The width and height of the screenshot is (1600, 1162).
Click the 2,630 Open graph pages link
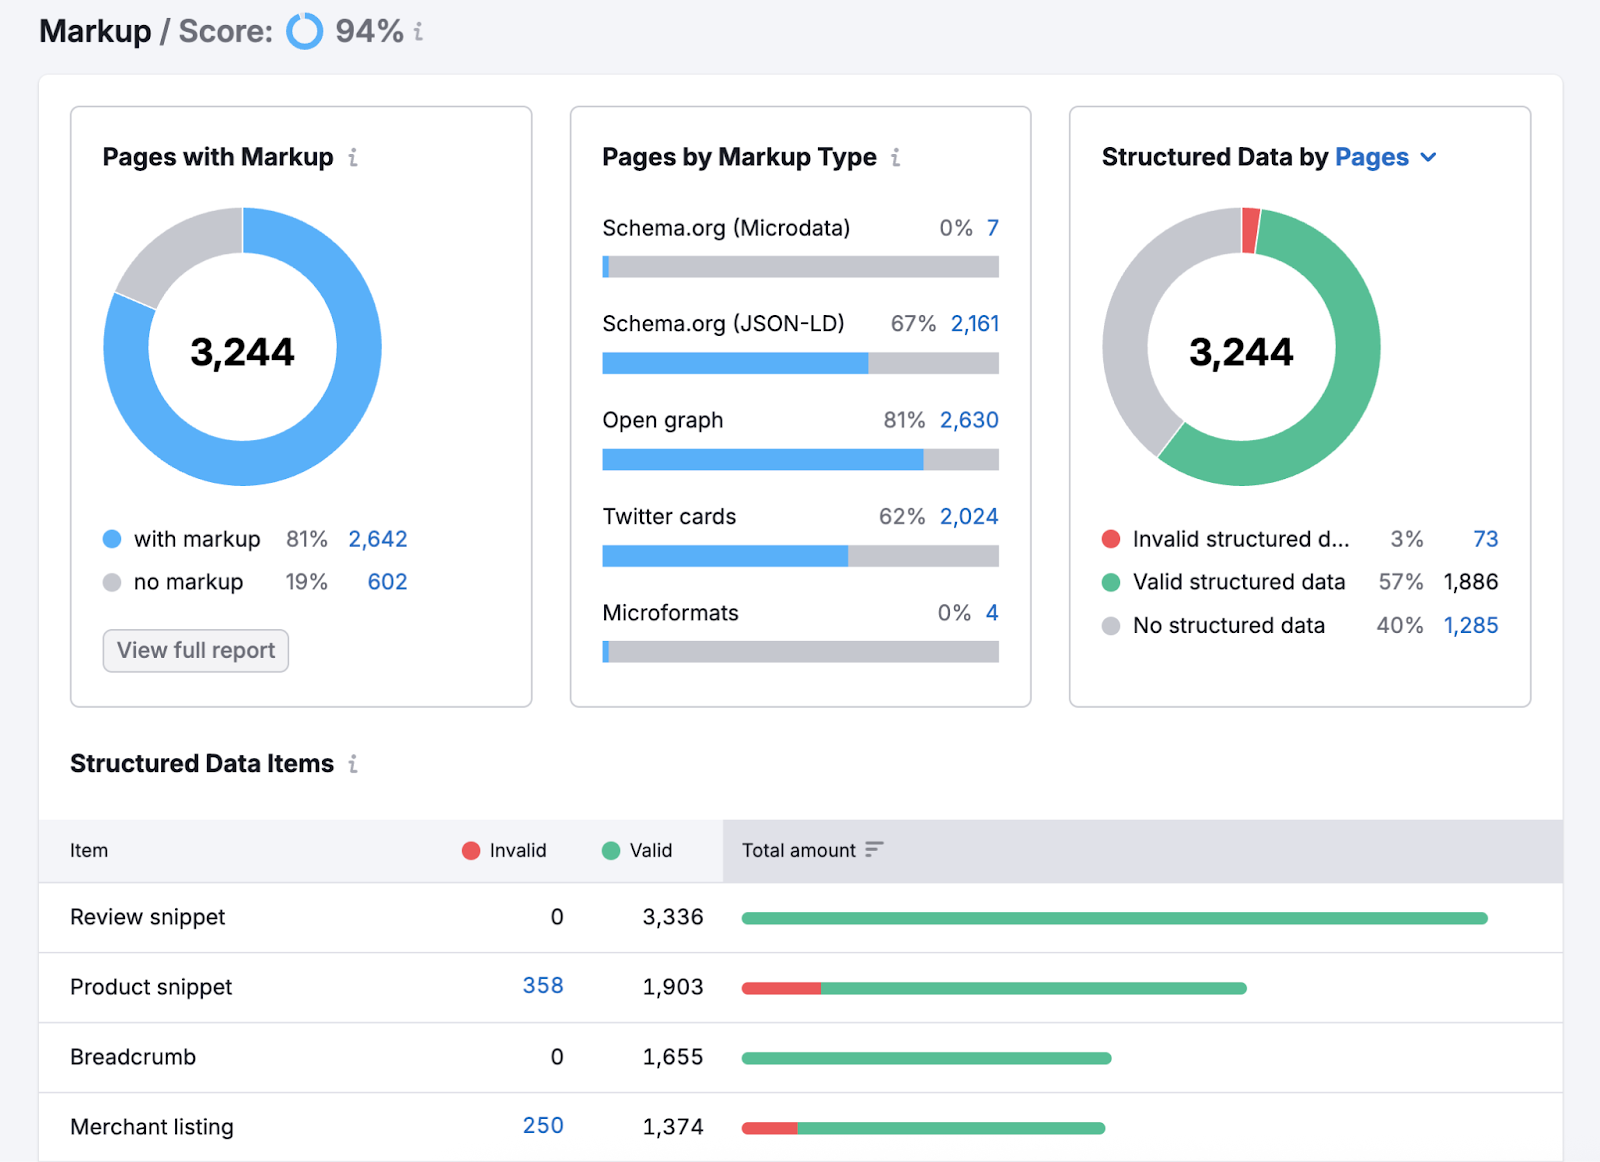(x=968, y=419)
